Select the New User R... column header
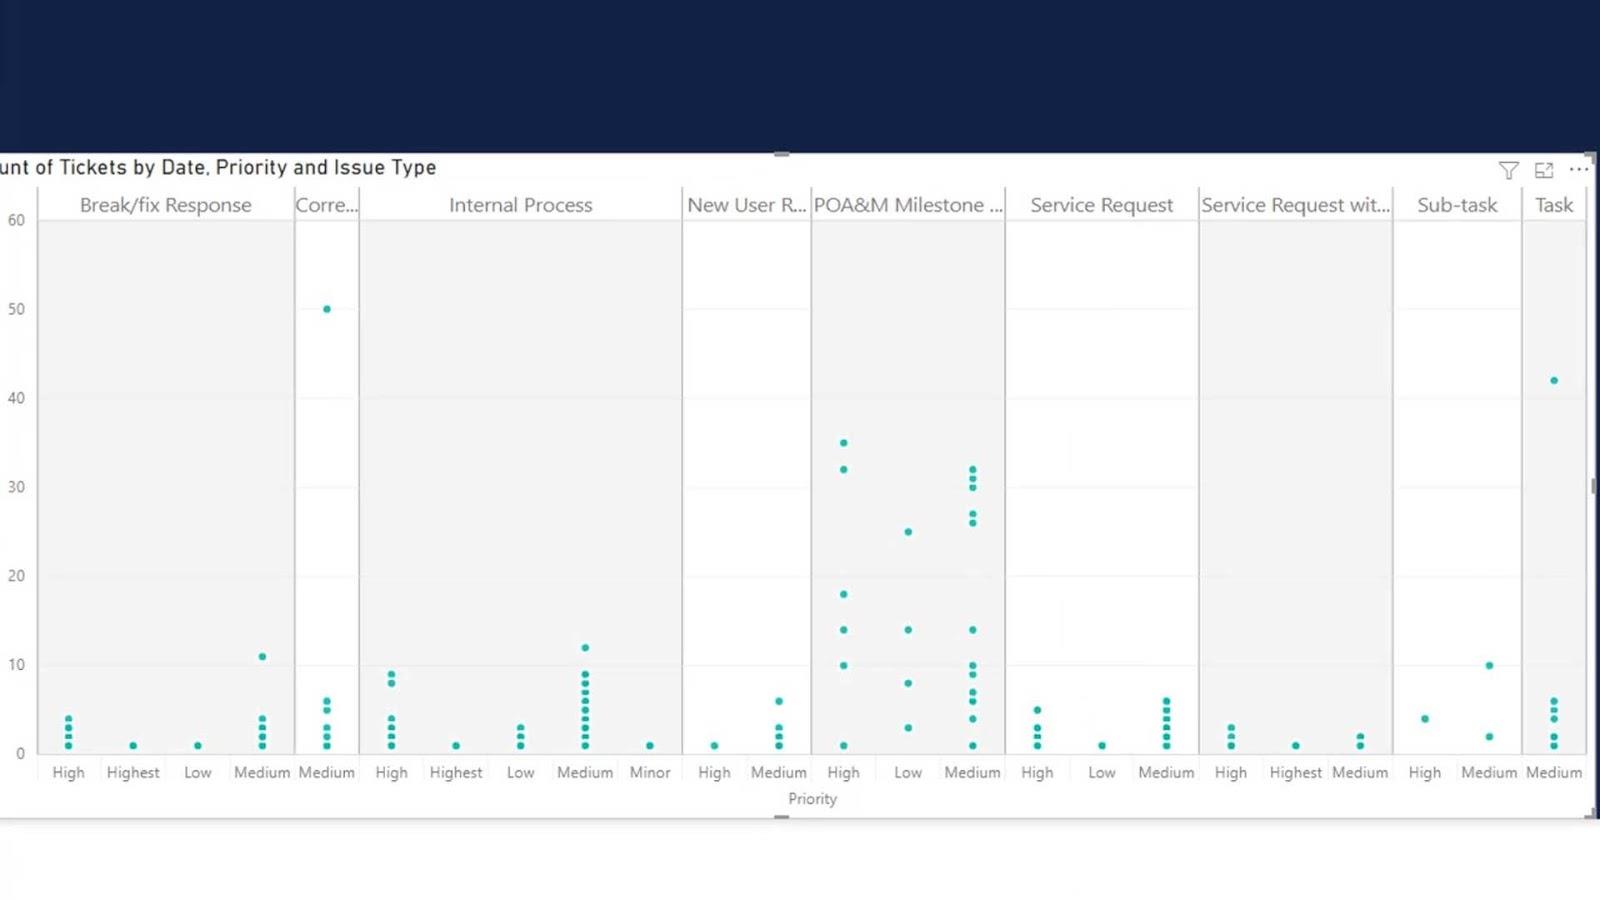1600x900 pixels. 746,205
